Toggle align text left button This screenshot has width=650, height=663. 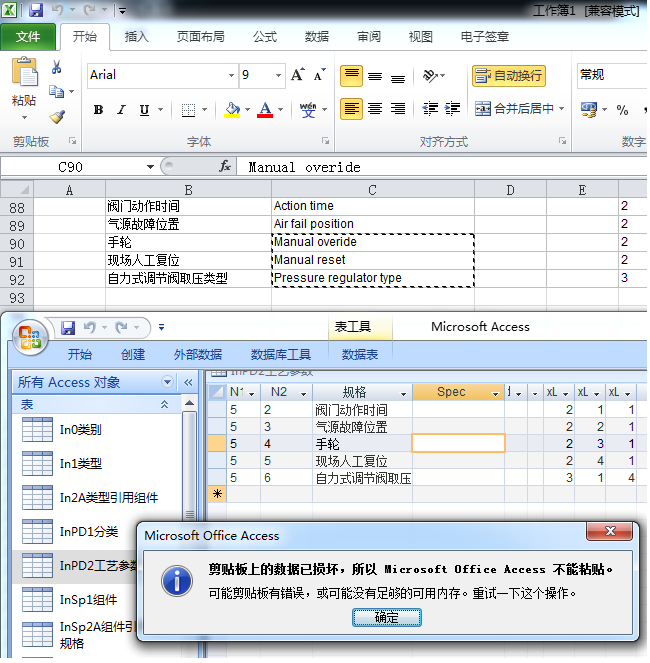[351, 109]
